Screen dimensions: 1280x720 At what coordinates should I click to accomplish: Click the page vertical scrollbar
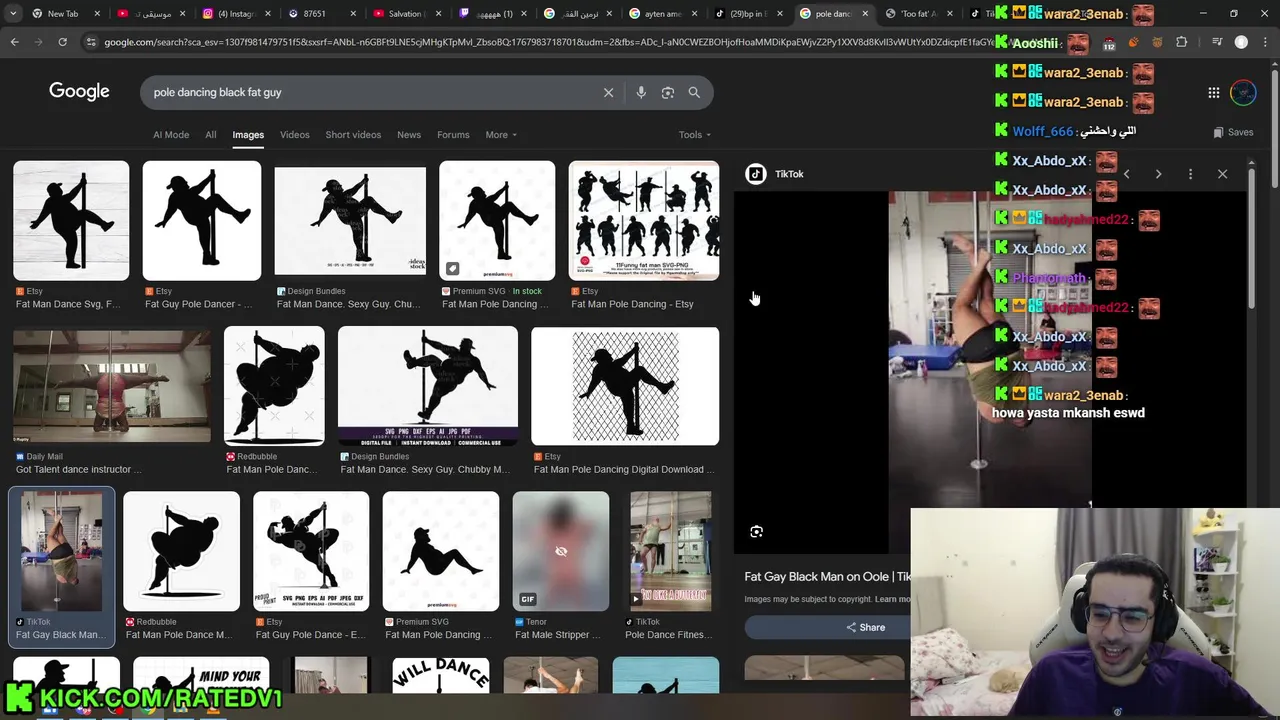click(x=1273, y=130)
